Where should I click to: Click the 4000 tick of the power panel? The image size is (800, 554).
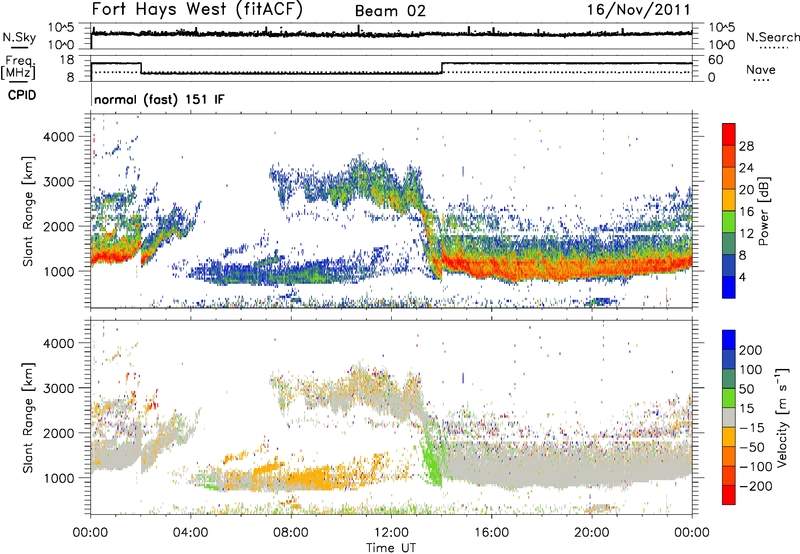coord(58,137)
